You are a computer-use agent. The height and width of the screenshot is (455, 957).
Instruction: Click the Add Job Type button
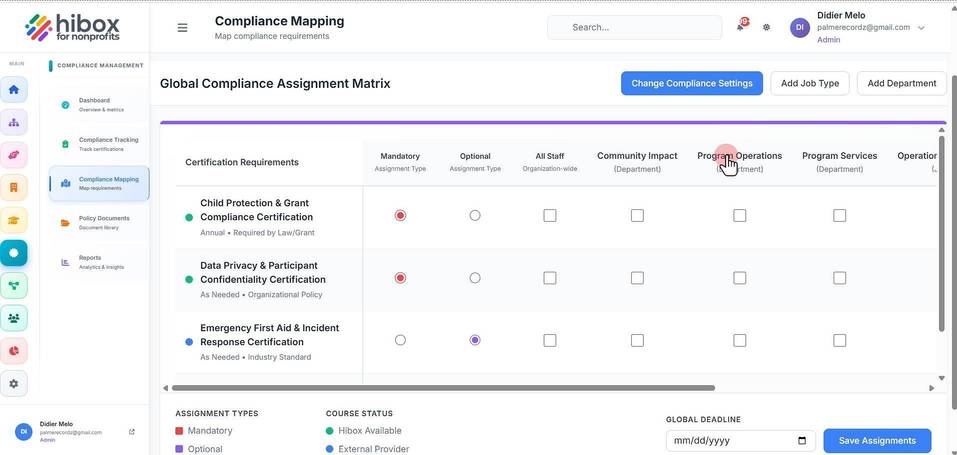[x=810, y=83]
